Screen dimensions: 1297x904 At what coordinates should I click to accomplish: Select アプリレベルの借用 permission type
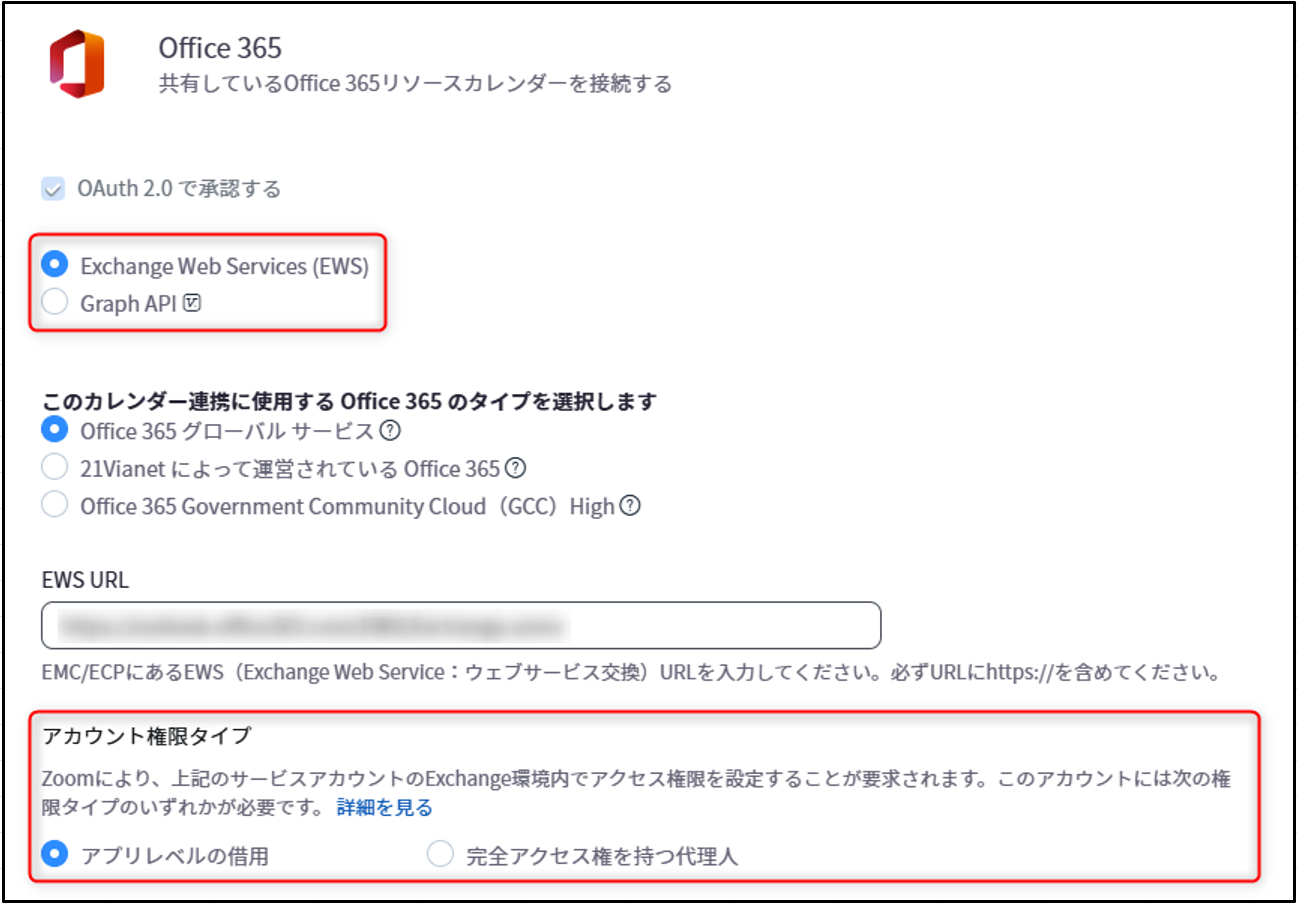click(x=55, y=855)
